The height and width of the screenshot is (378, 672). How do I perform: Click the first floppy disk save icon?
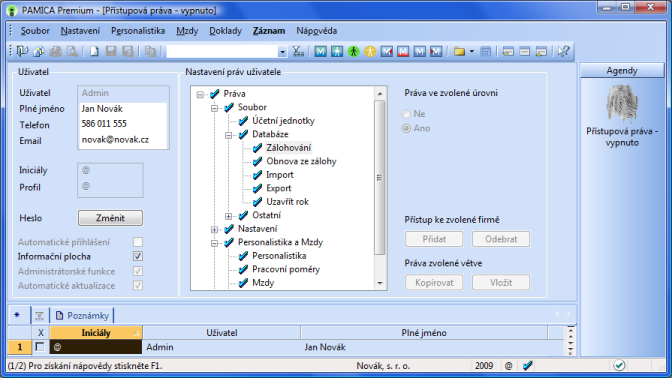point(111,51)
